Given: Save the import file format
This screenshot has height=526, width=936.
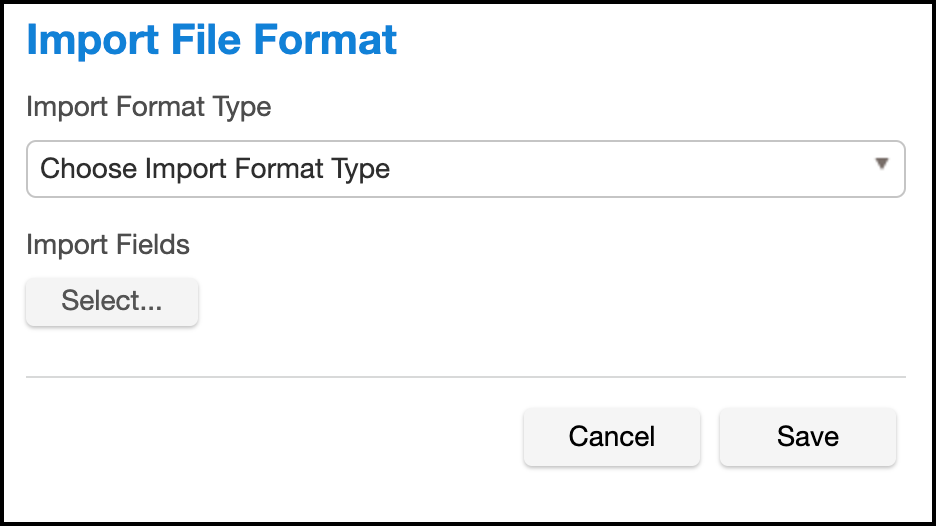Looking at the screenshot, I should pos(807,437).
